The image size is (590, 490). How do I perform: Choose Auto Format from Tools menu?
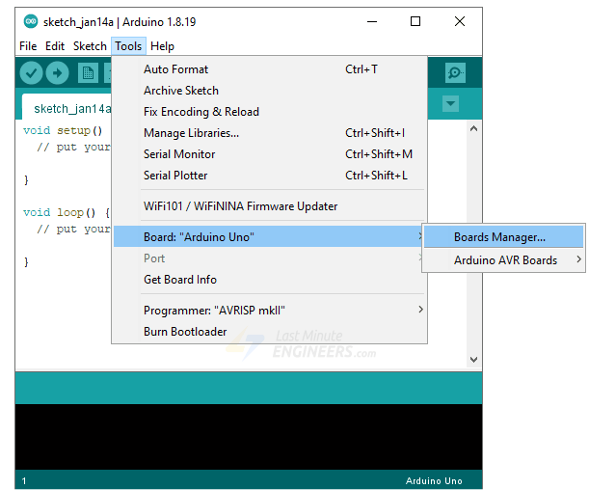pyautogui.click(x=269, y=69)
